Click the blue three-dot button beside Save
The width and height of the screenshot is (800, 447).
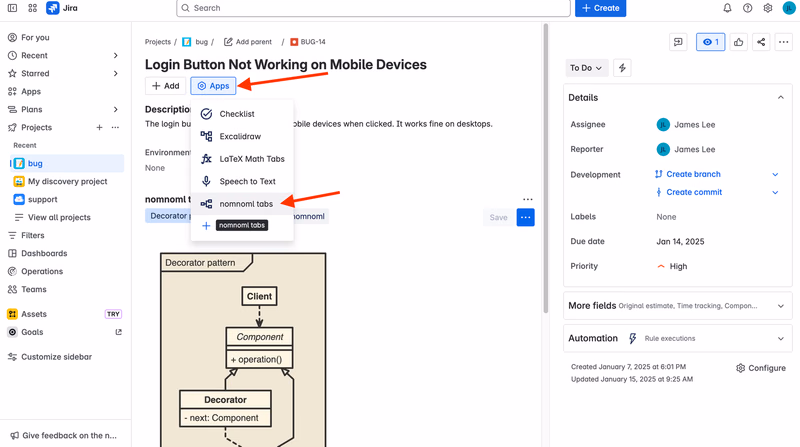click(x=526, y=217)
